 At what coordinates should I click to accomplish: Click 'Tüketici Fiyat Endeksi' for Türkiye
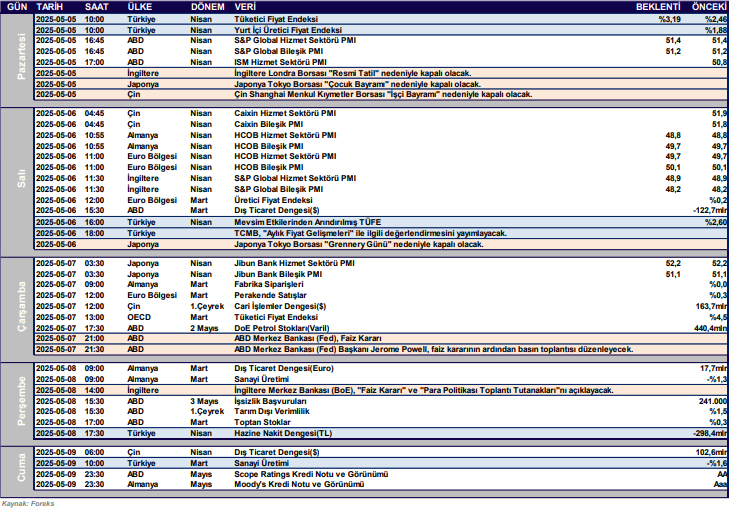pos(276,19)
